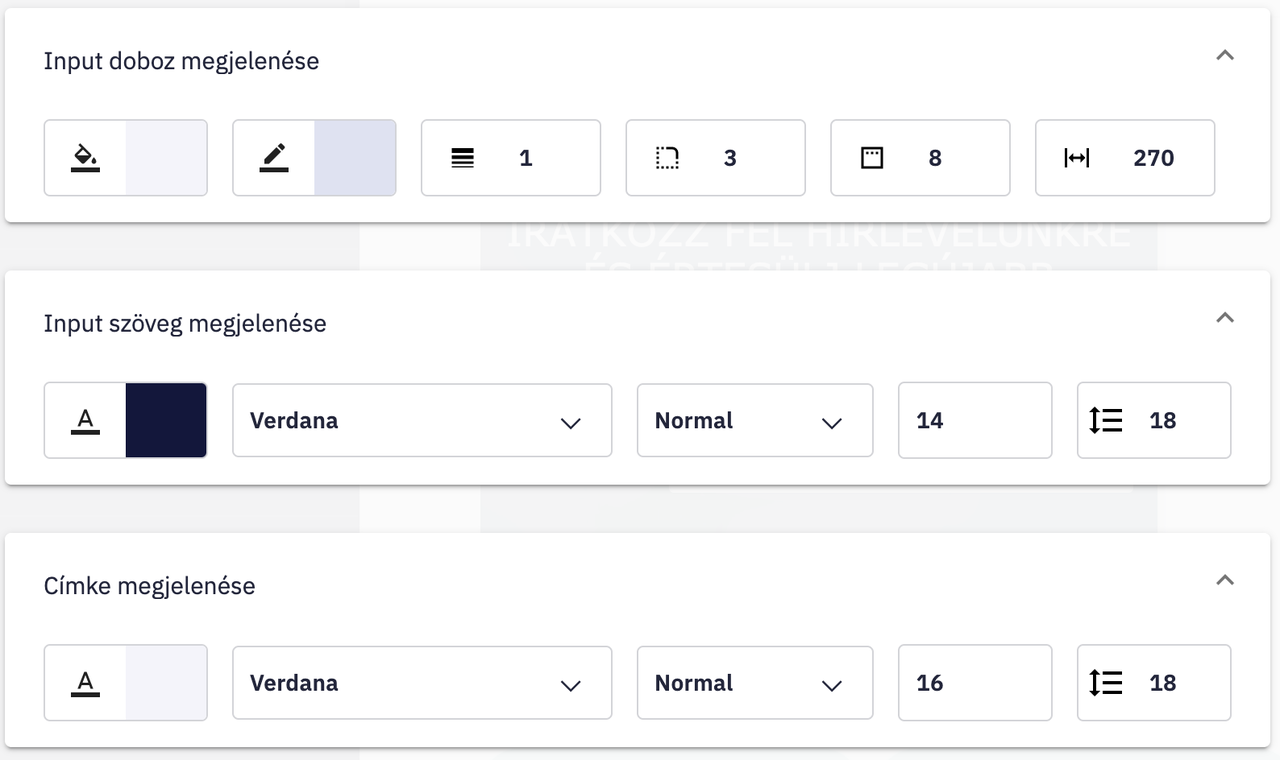Click the corner radius dashed square icon
Screen dimensions: 1280x761
[x=667, y=158]
